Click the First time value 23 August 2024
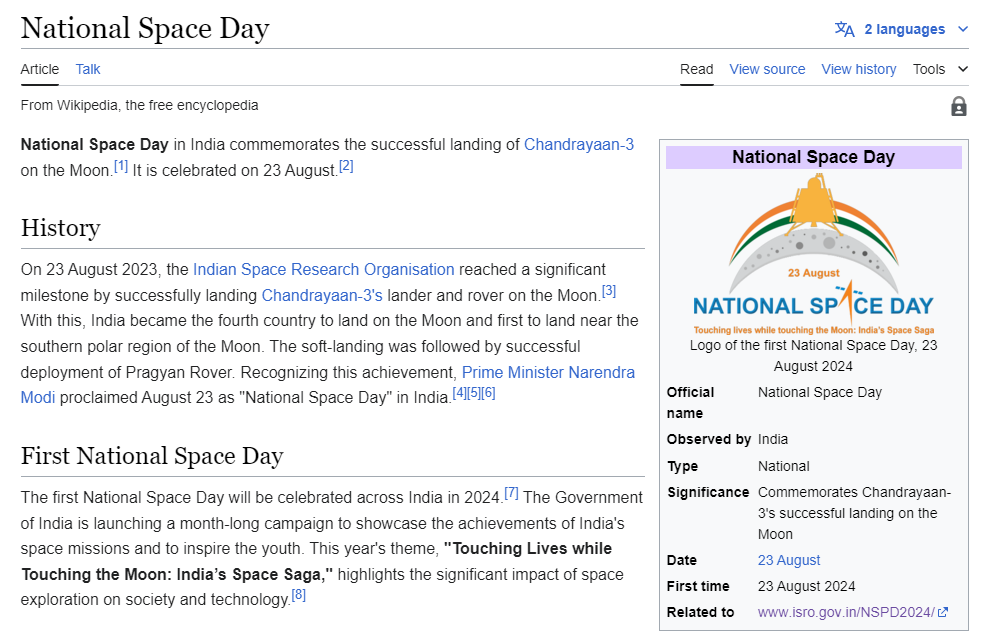 coord(807,587)
